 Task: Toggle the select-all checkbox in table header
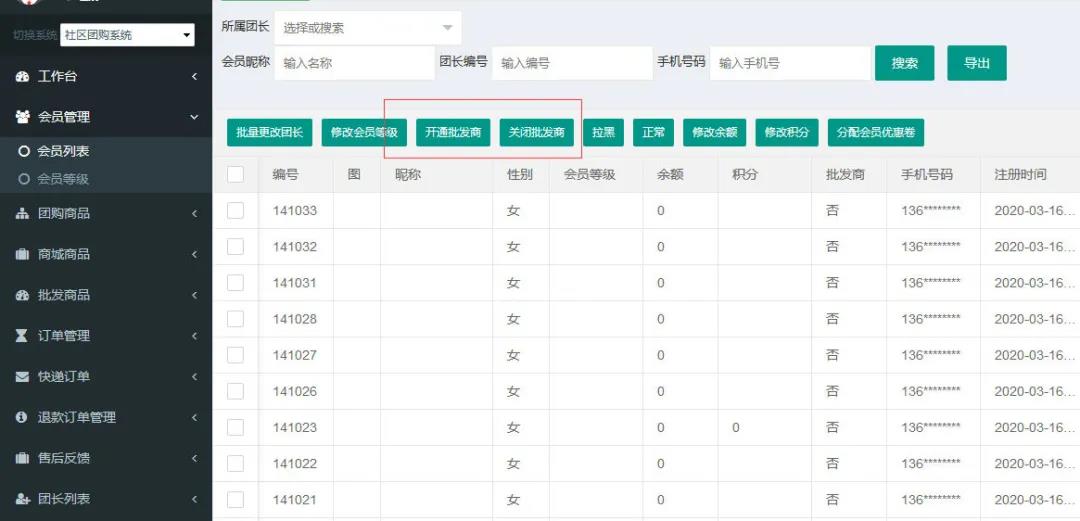pyautogui.click(x=236, y=175)
